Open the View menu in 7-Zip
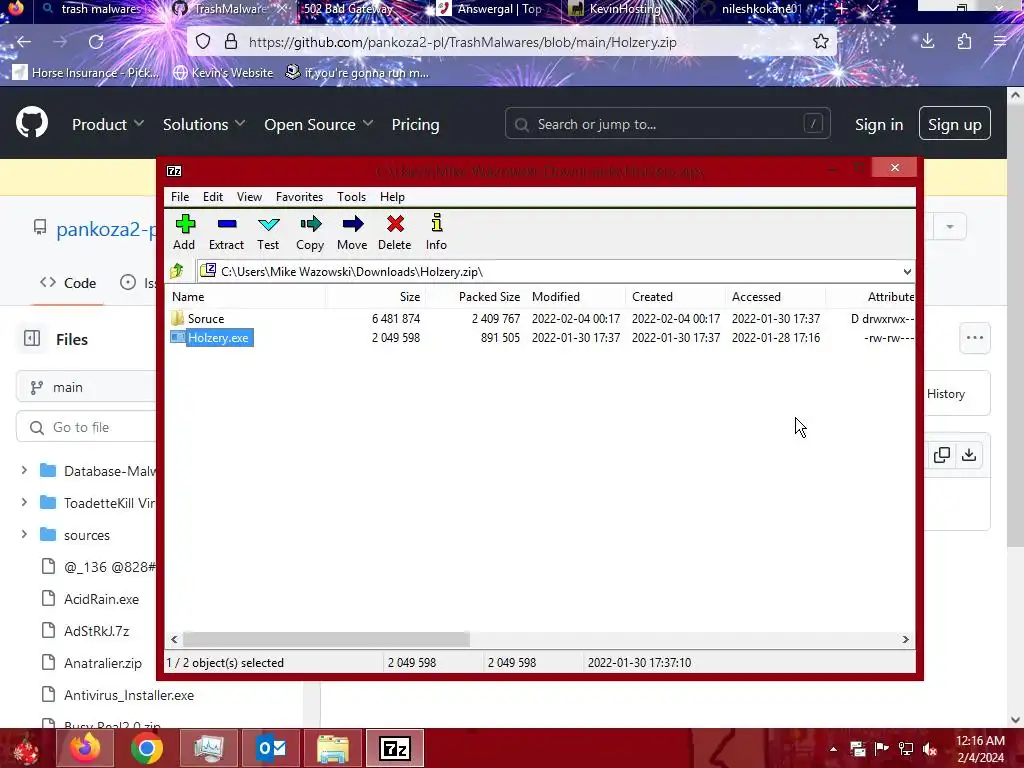 click(x=249, y=197)
